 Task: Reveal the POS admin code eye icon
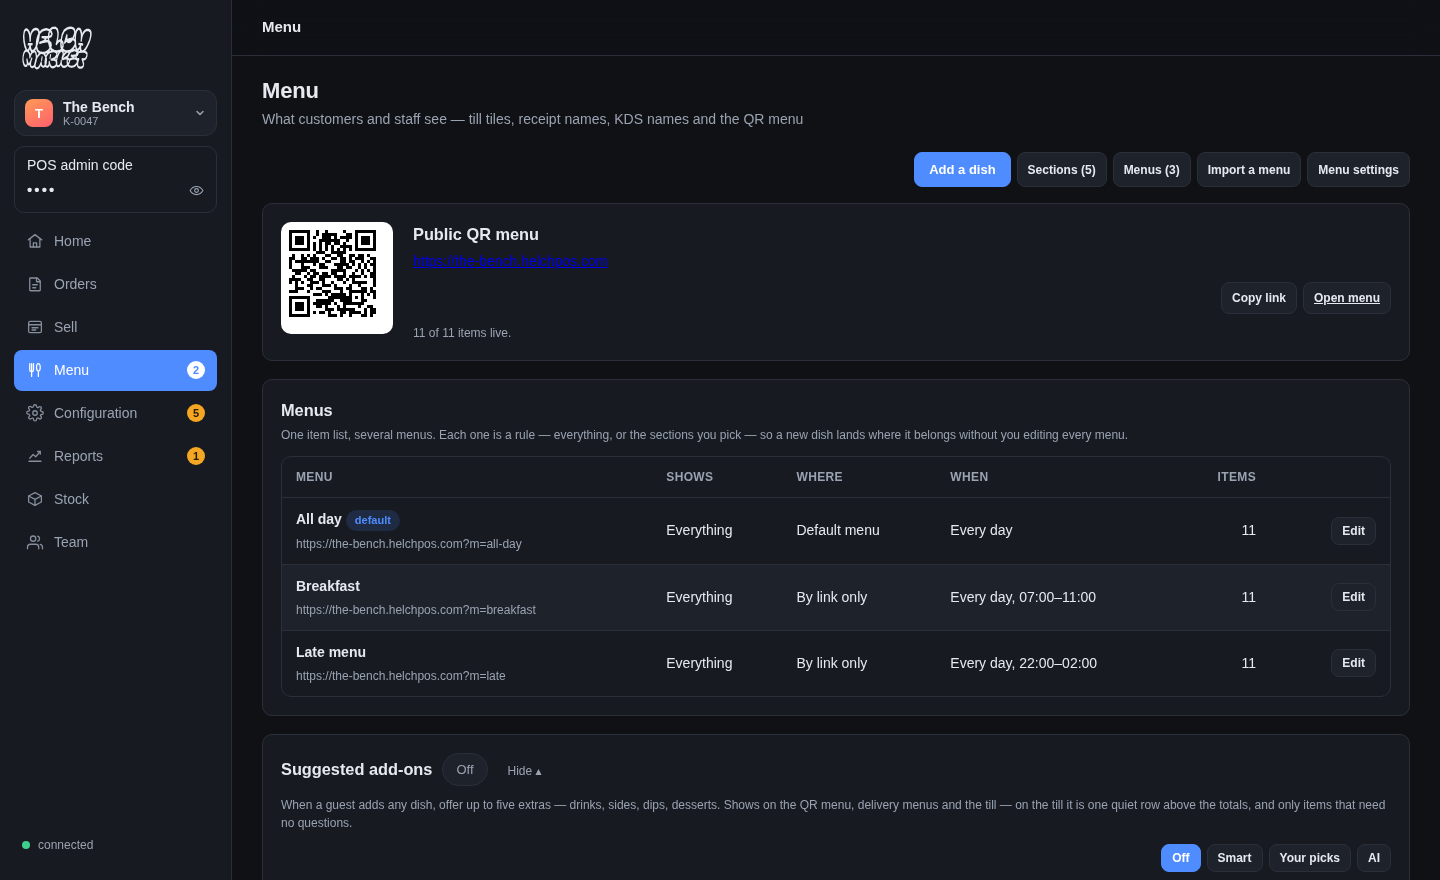click(x=196, y=190)
